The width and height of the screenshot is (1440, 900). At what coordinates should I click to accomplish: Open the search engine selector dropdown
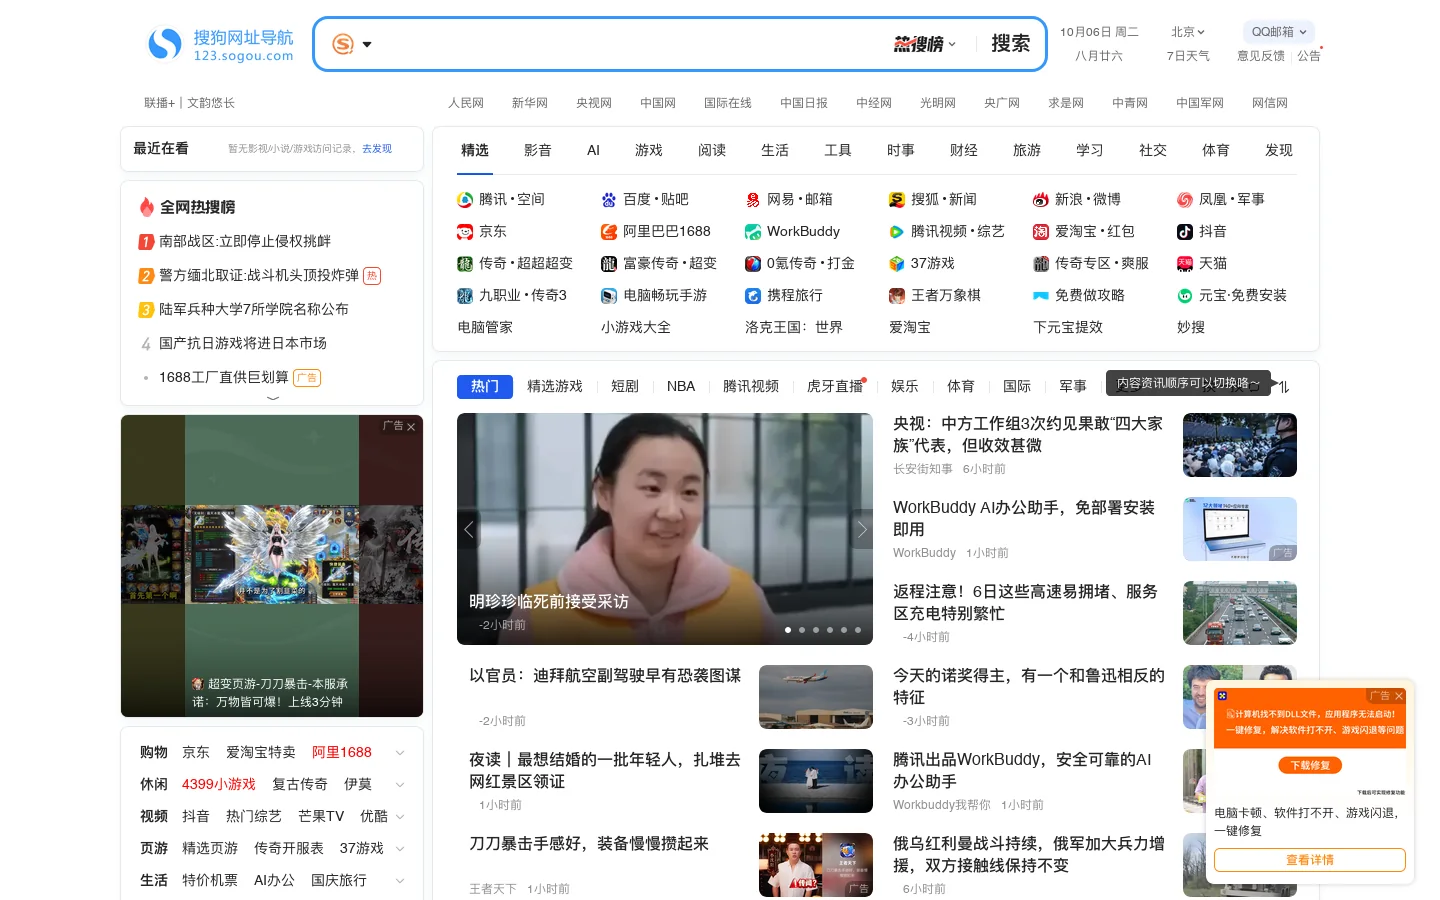pyautogui.click(x=352, y=44)
